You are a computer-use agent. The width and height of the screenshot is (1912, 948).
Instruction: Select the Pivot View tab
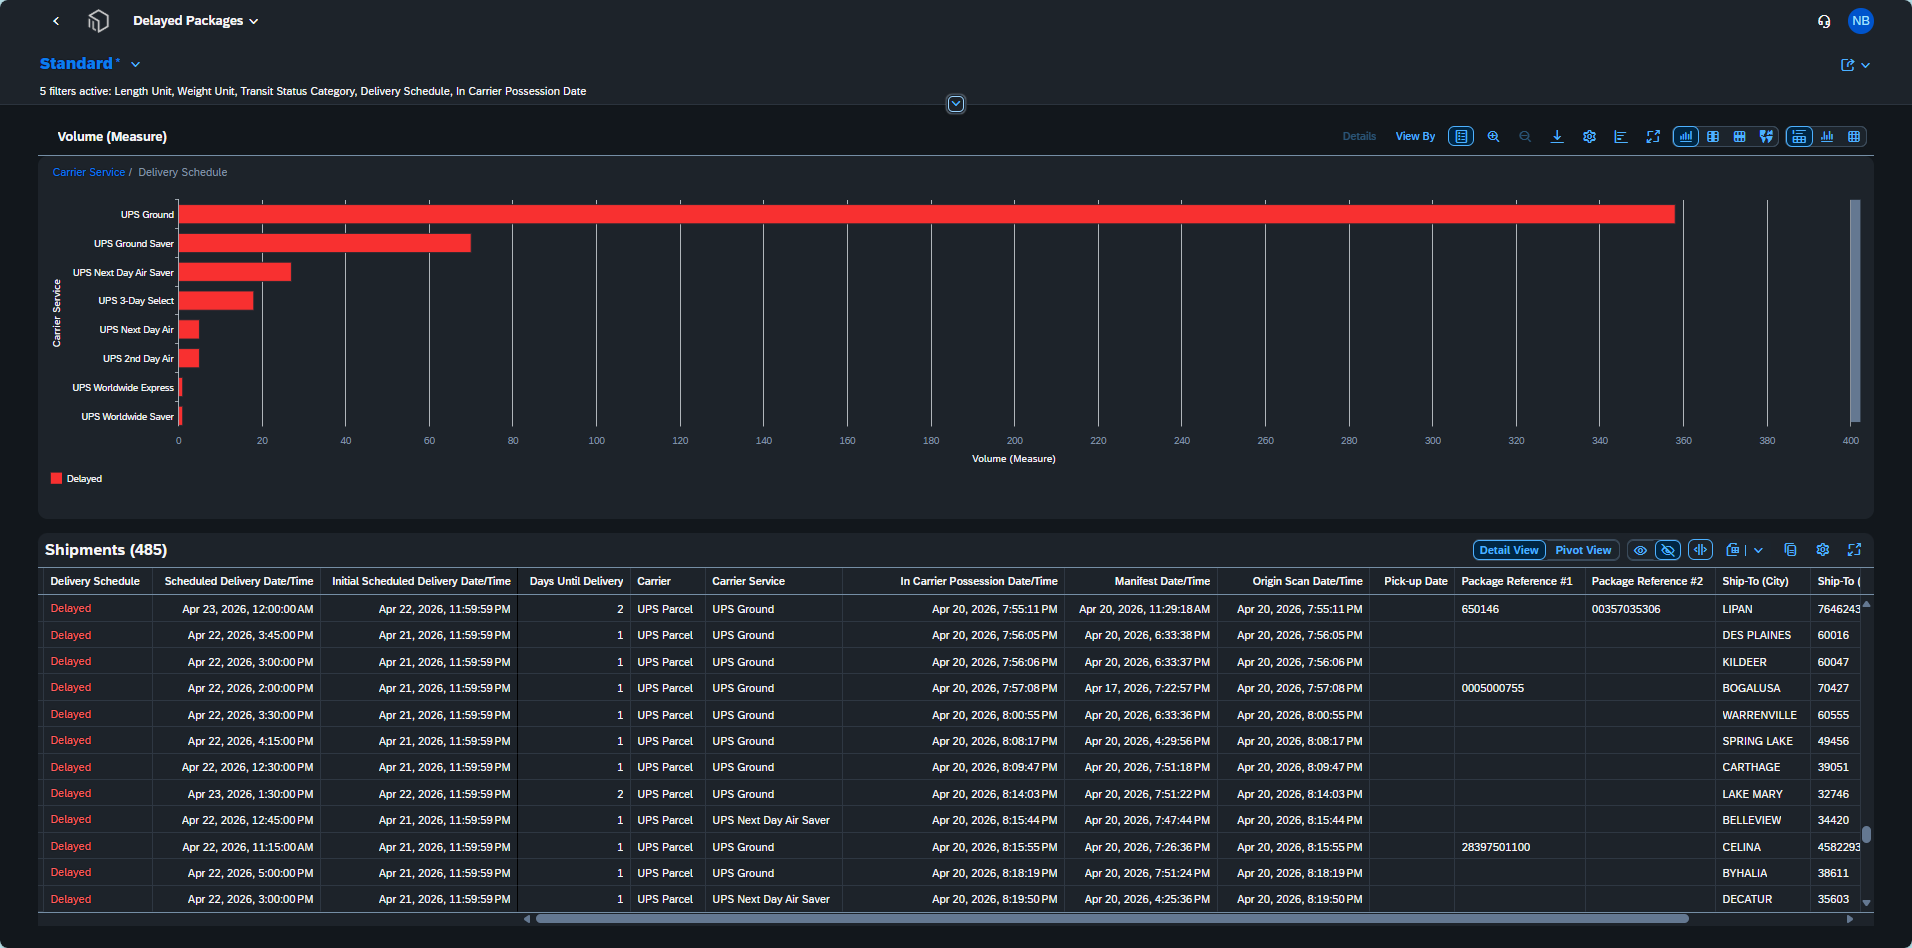1583,550
